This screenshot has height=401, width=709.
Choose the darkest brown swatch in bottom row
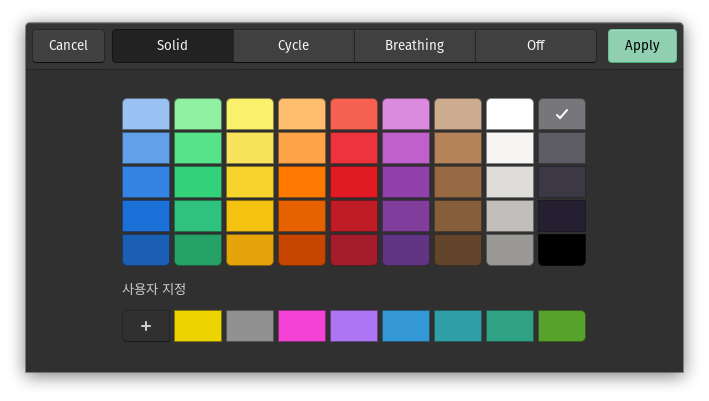pos(458,250)
